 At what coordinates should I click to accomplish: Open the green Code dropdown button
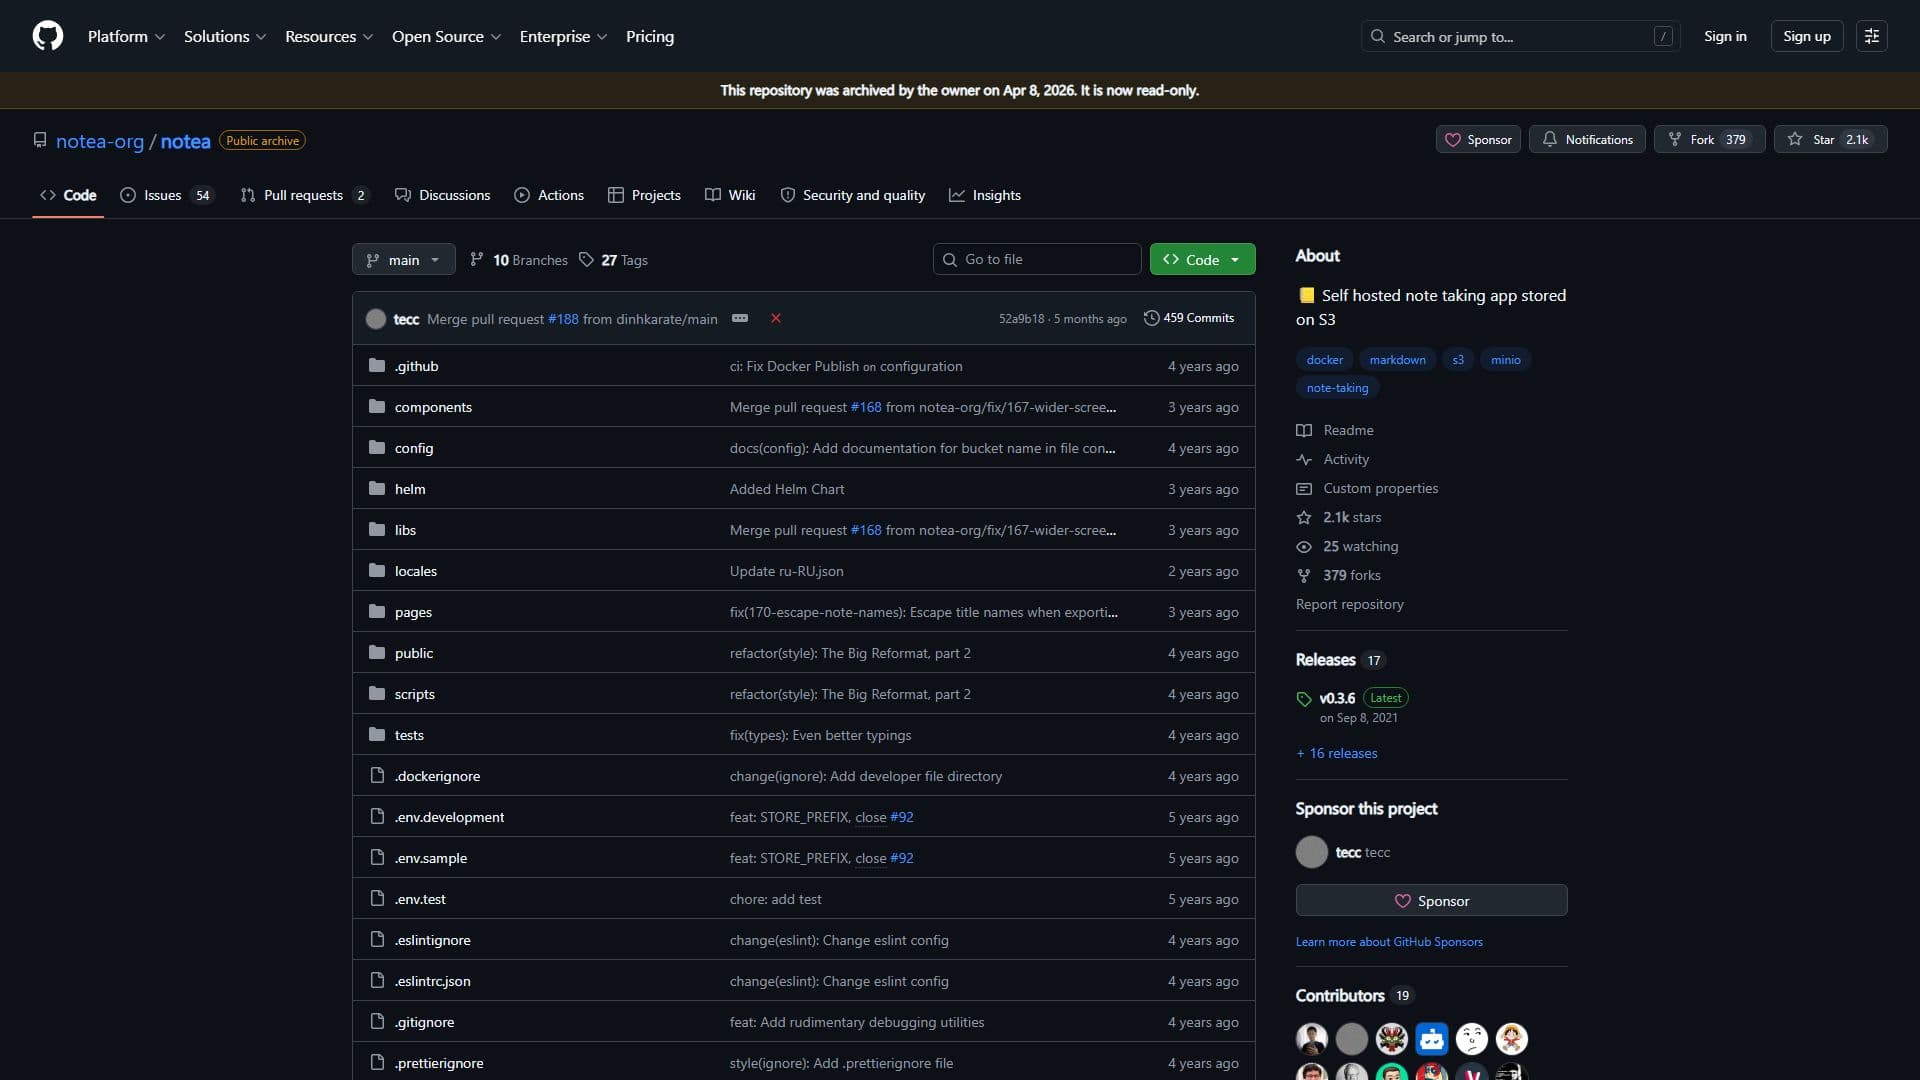click(1202, 260)
